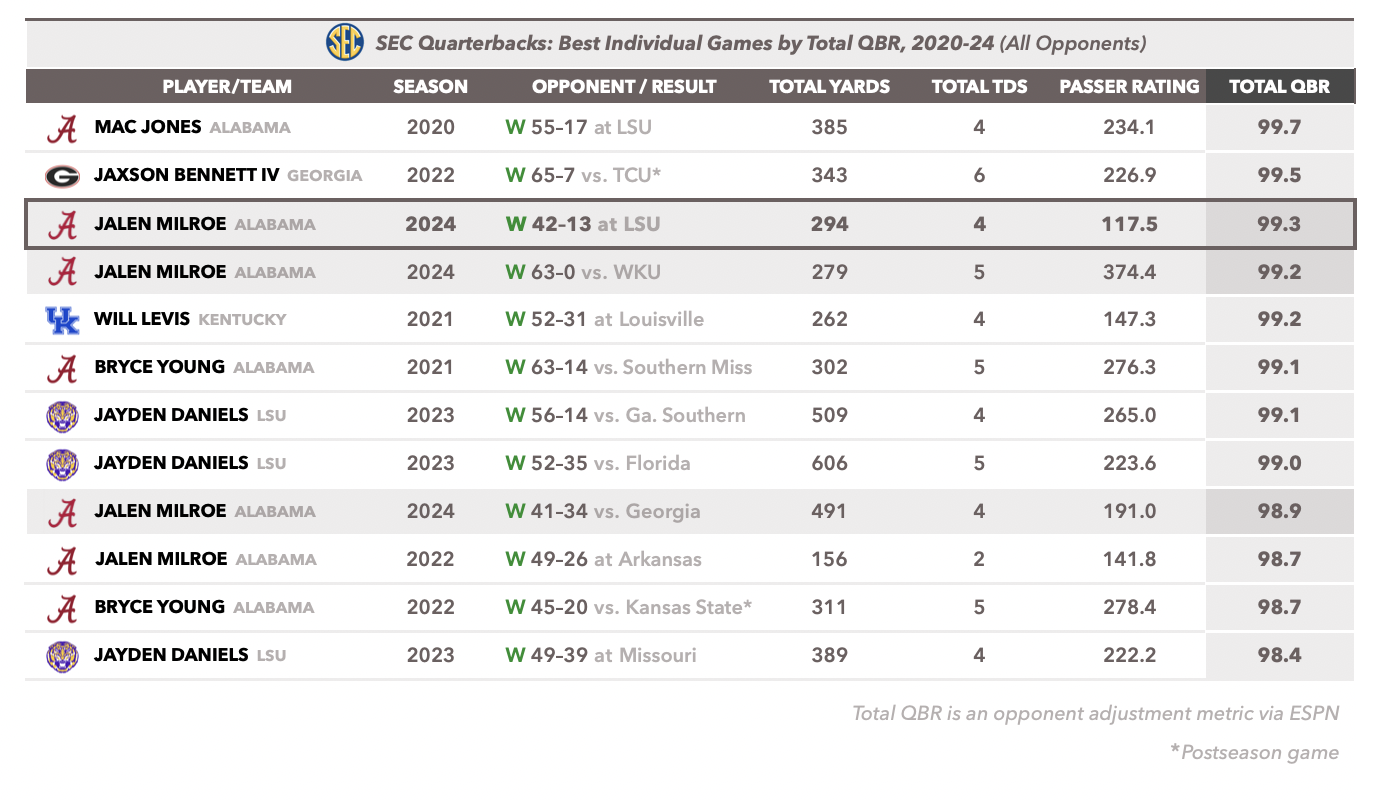Select the TOTAL YARDS column header
1400x800 pixels.
(x=829, y=86)
